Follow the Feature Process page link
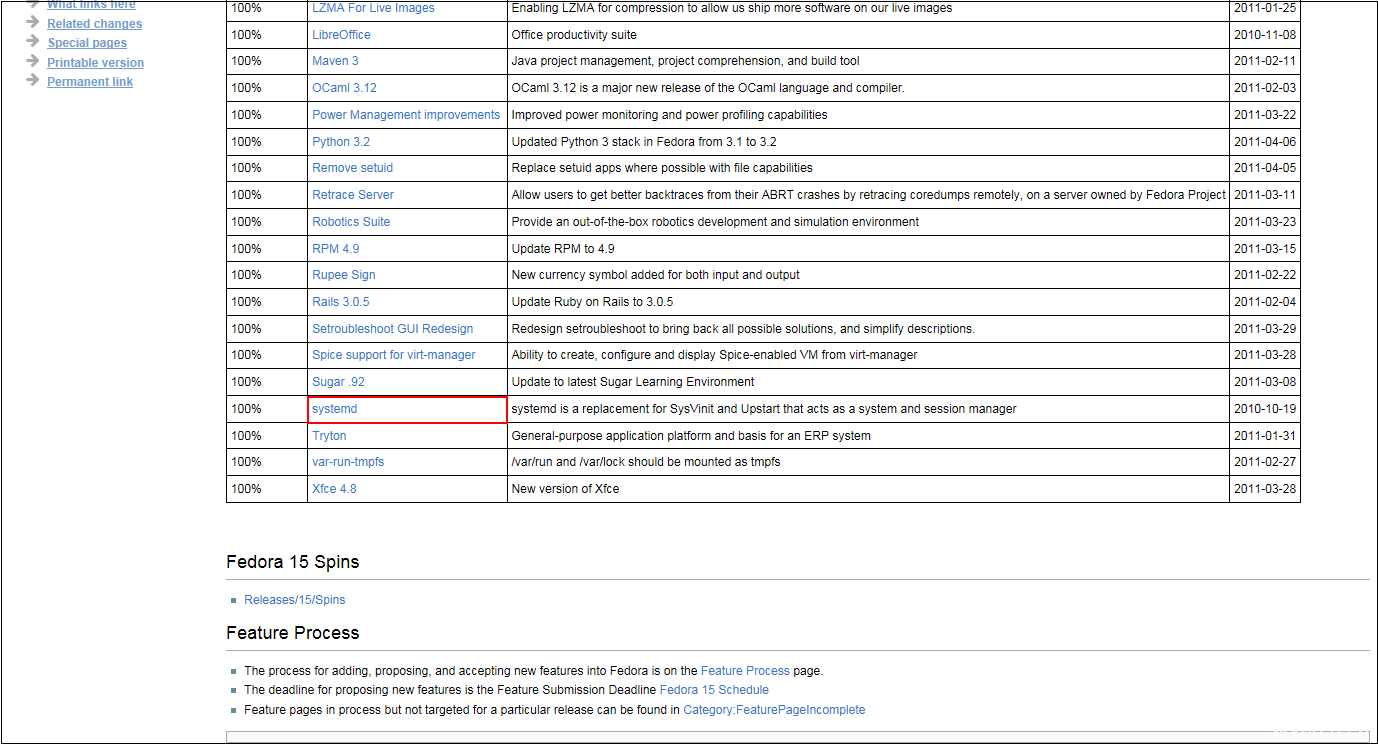The height and width of the screenshot is (744, 1378). [x=745, y=671]
